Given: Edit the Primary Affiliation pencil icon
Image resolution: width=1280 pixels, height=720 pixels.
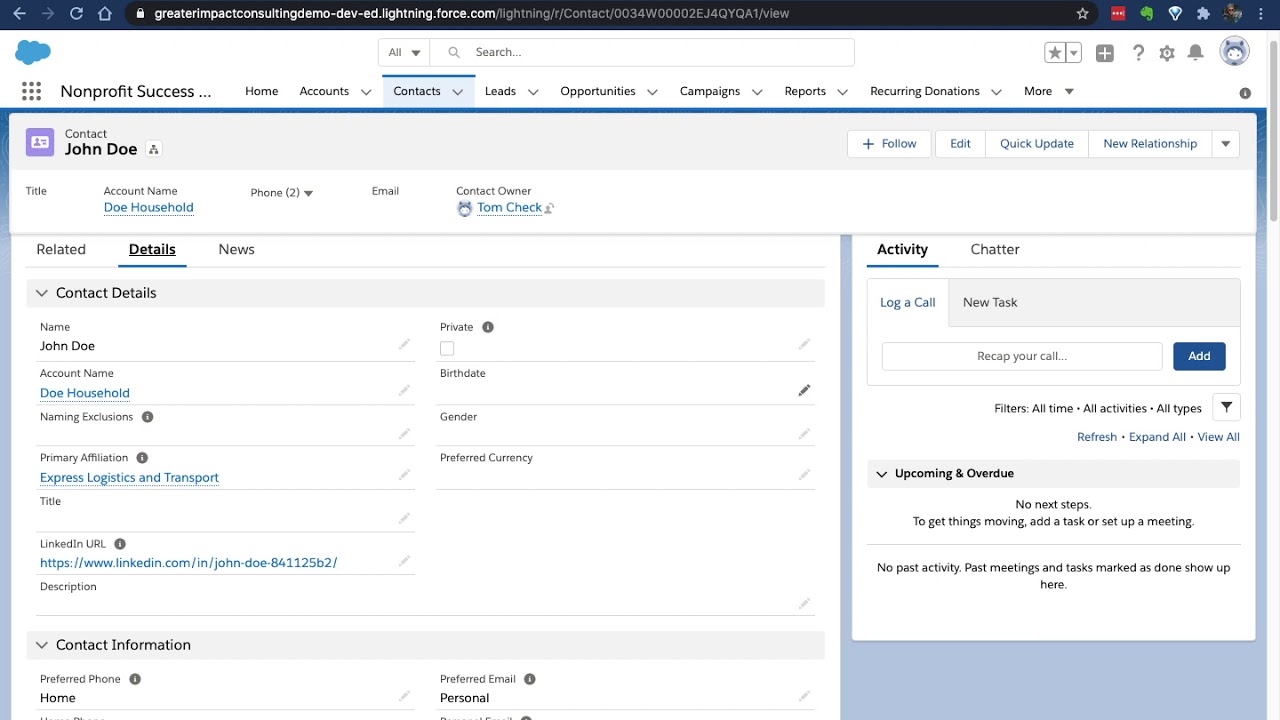Looking at the screenshot, I should 404,475.
